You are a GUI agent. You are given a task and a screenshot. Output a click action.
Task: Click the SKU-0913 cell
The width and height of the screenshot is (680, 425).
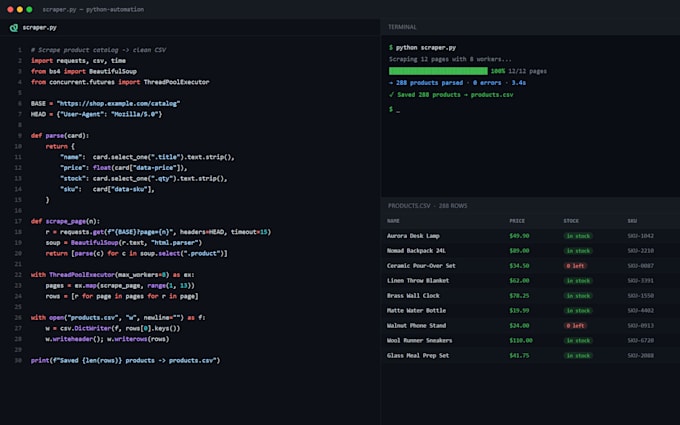click(x=641, y=325)
